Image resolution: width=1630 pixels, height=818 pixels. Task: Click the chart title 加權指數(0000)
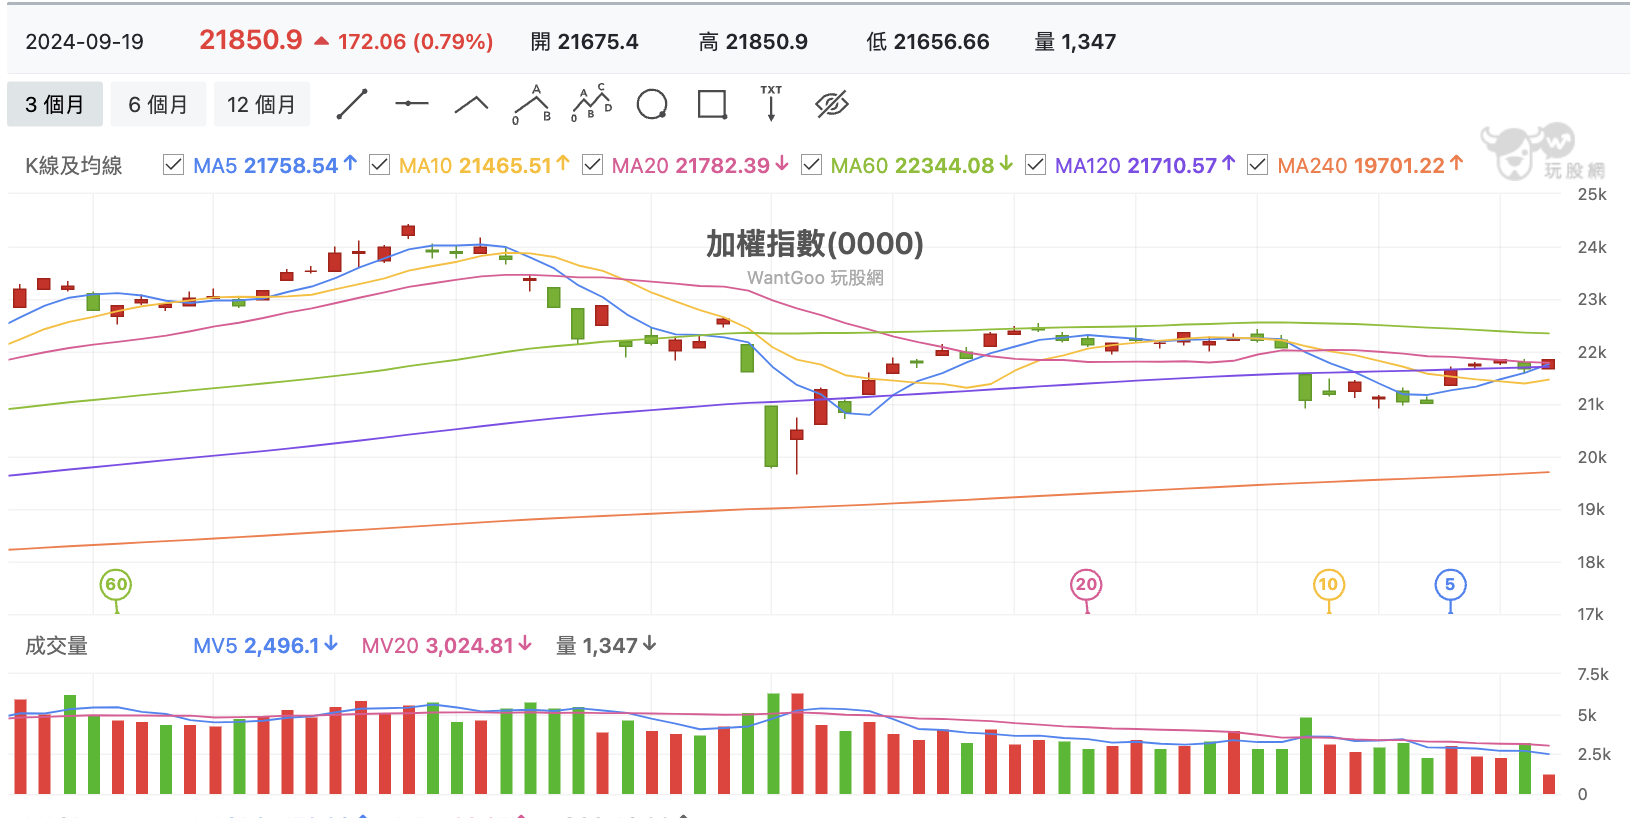coord(815,243)
